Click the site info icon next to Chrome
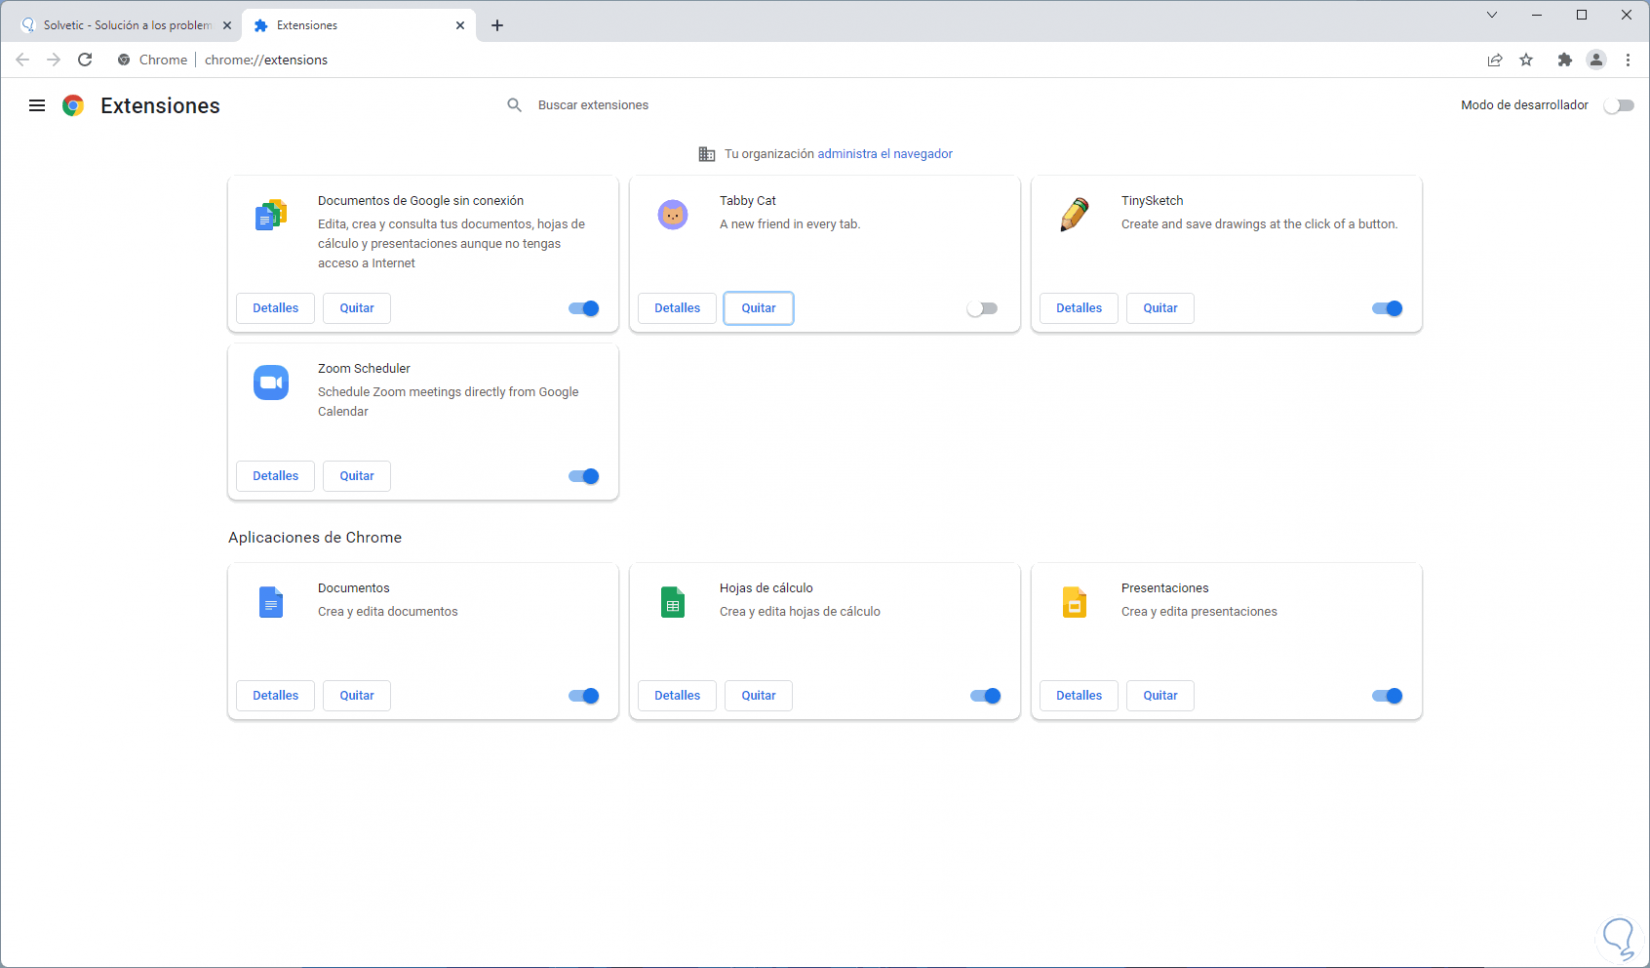The height and width of the screenshot is (968, 1650). tap(124, 60)
